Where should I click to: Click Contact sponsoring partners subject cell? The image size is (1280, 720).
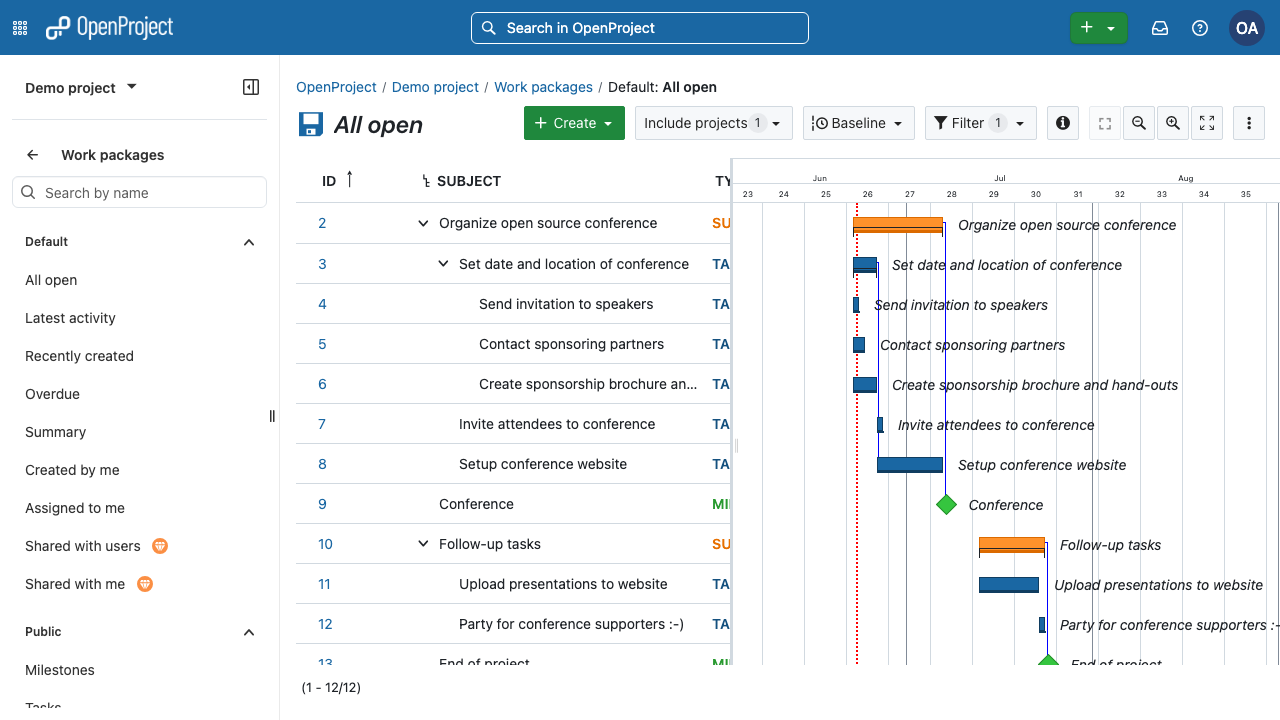[x=571, y=344]
